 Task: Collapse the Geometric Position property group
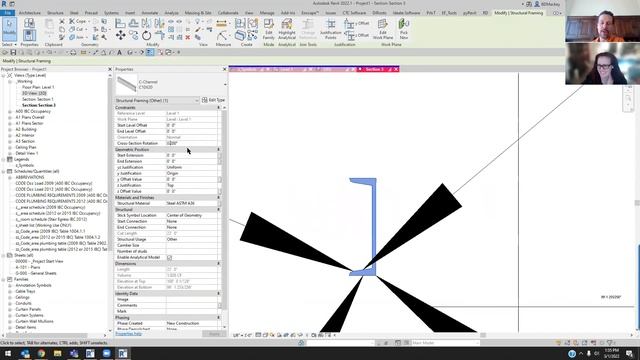coord(219,149)
